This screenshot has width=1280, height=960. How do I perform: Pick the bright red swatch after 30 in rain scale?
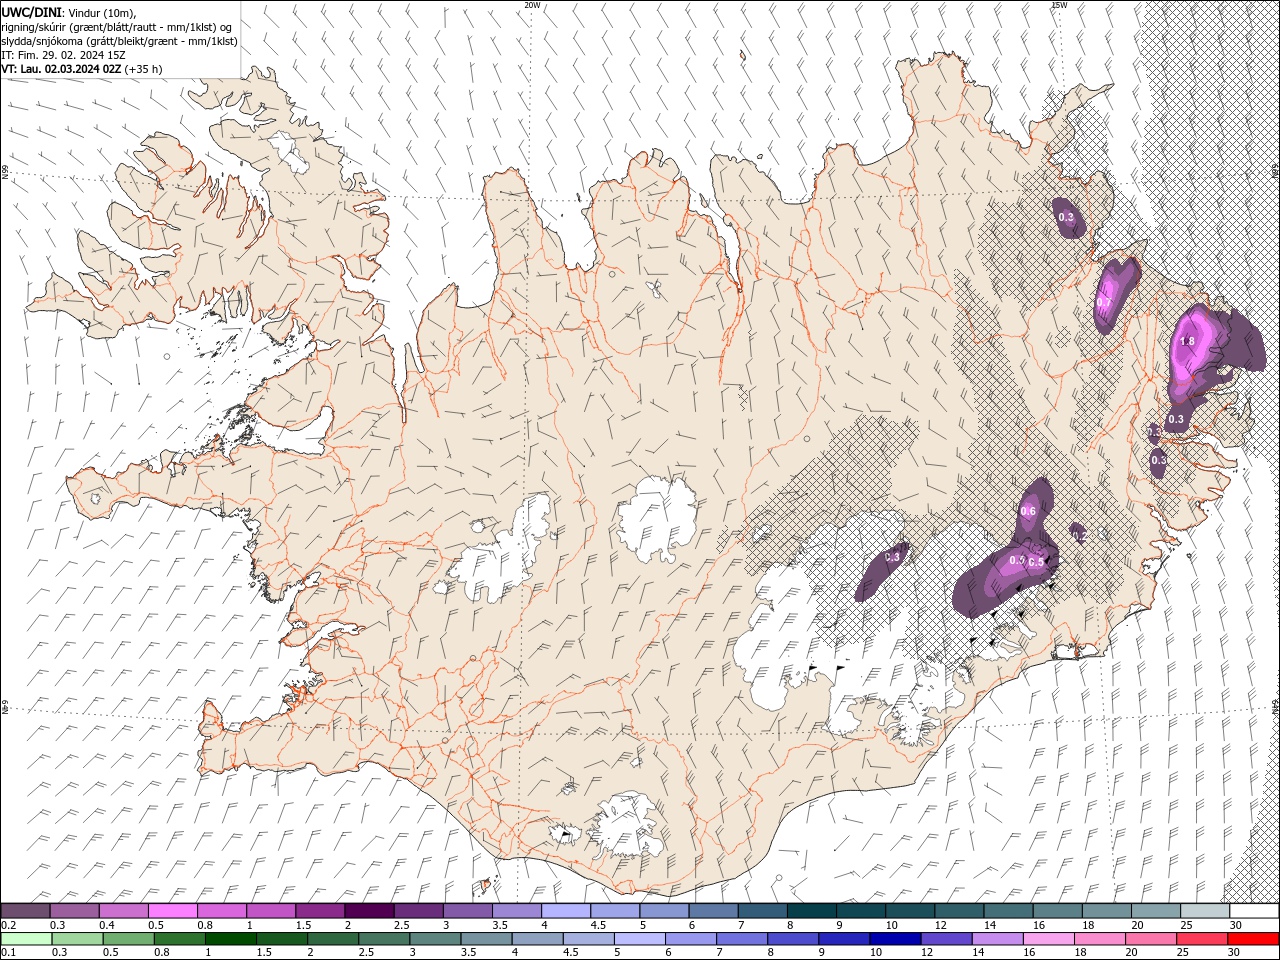click(1254, 939)
